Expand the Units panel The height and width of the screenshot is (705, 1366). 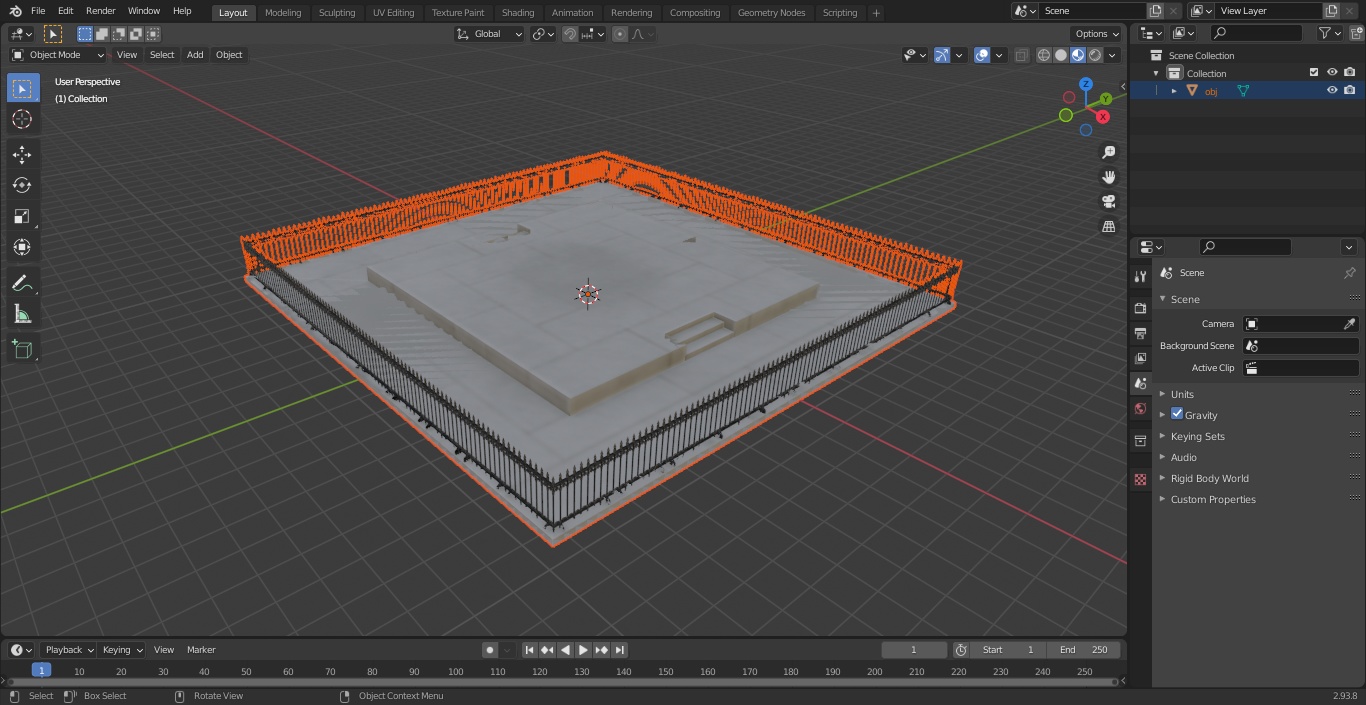[x=1182, y=394]
